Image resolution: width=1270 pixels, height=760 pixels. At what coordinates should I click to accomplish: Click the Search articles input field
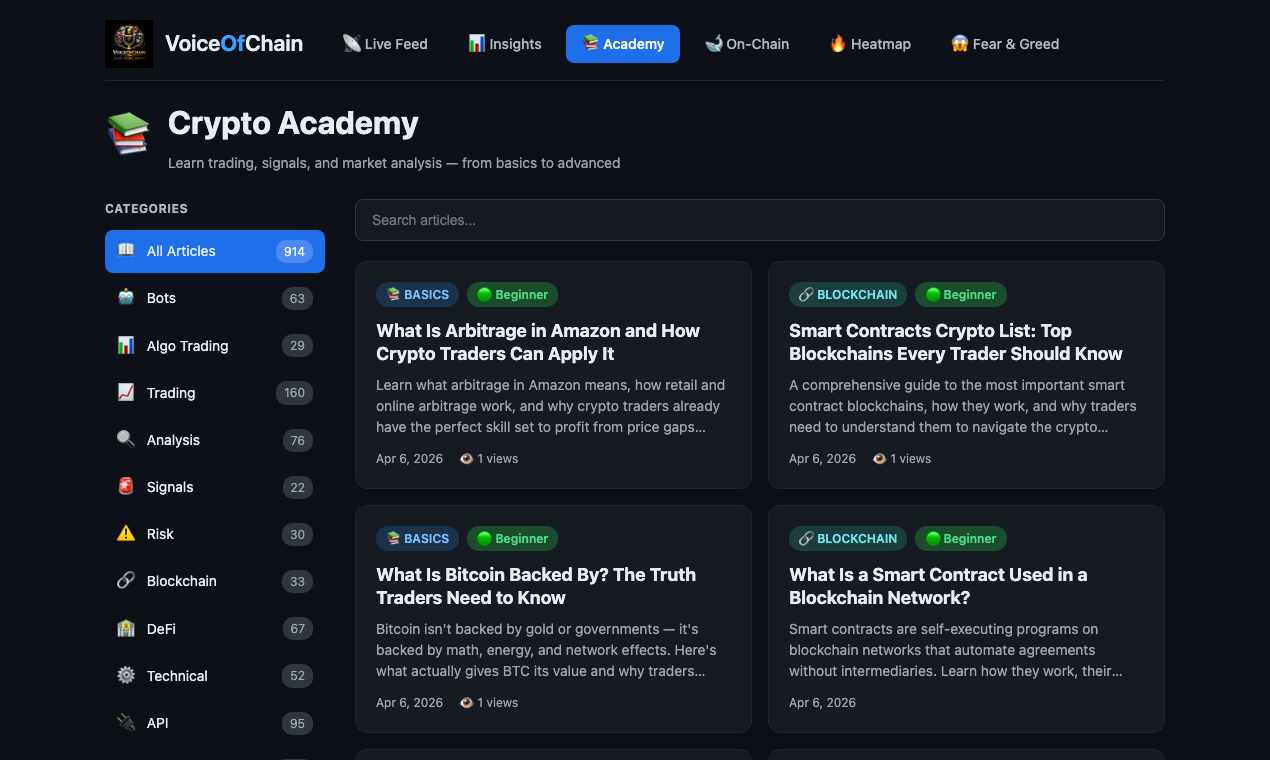coord(760,220)
